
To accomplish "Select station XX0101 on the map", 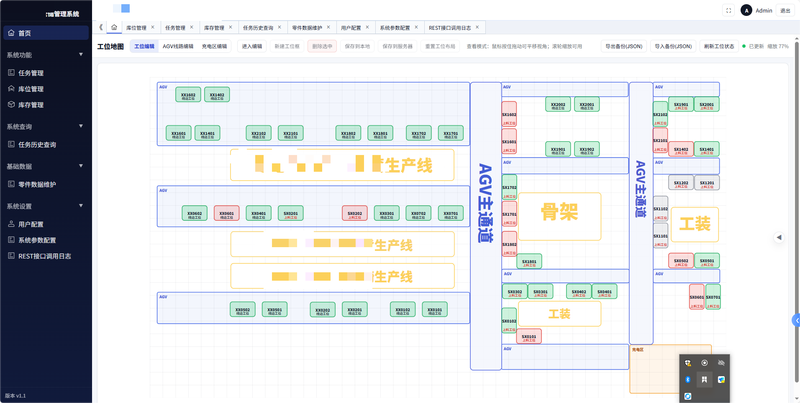I will click(435, 309).
